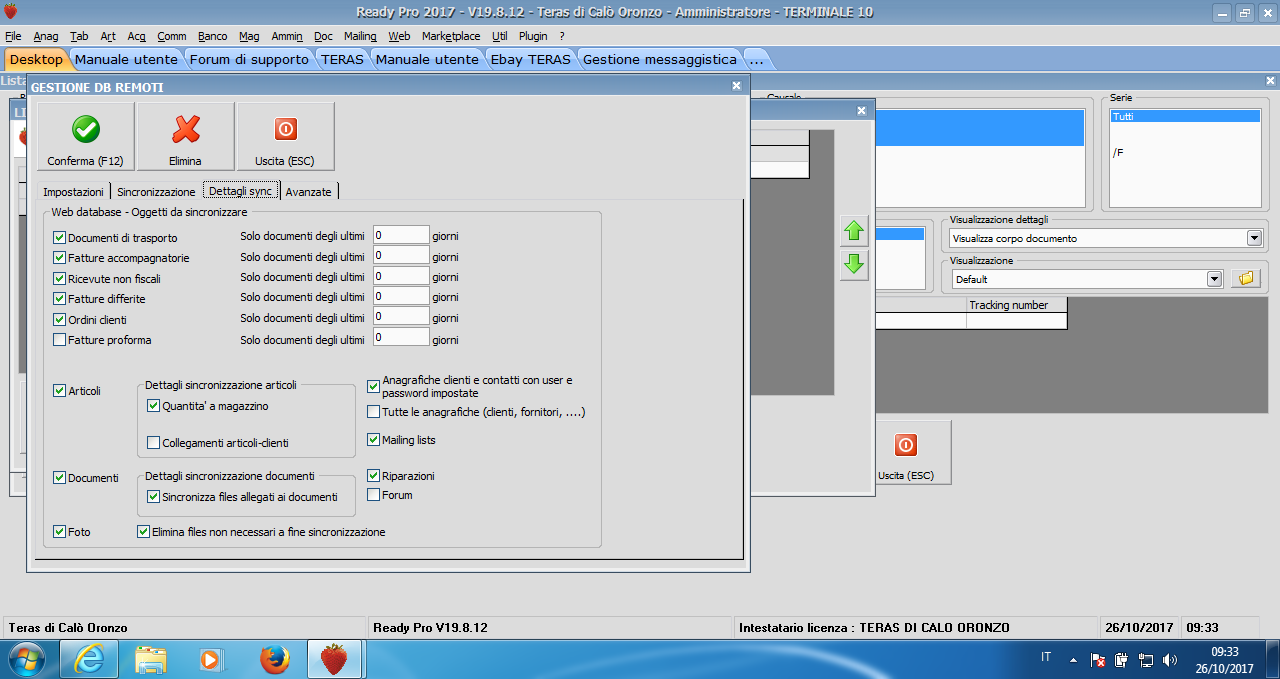This screenshot has height=679, width=1280.
Task: Show hidden tray icons arrow
Action: click(1073, 660)
